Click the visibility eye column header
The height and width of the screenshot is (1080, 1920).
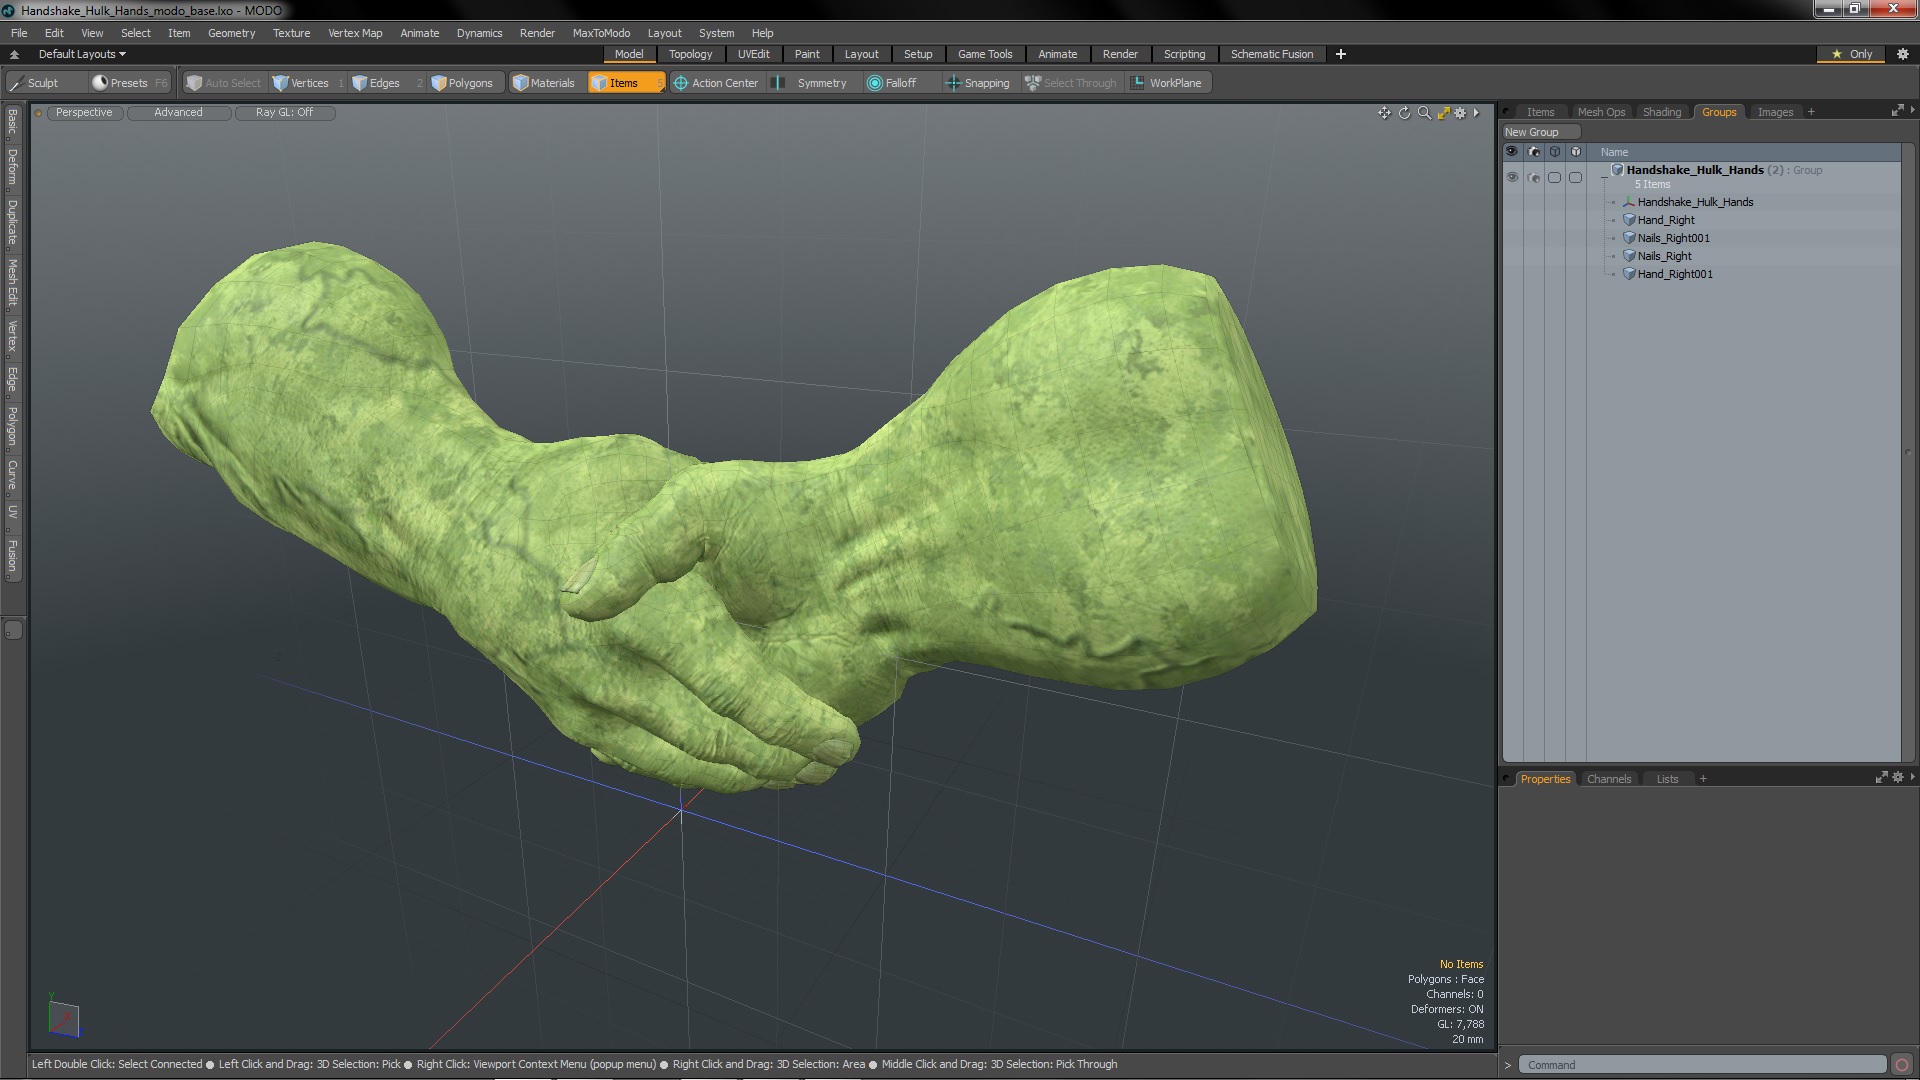coord(1512,152)
